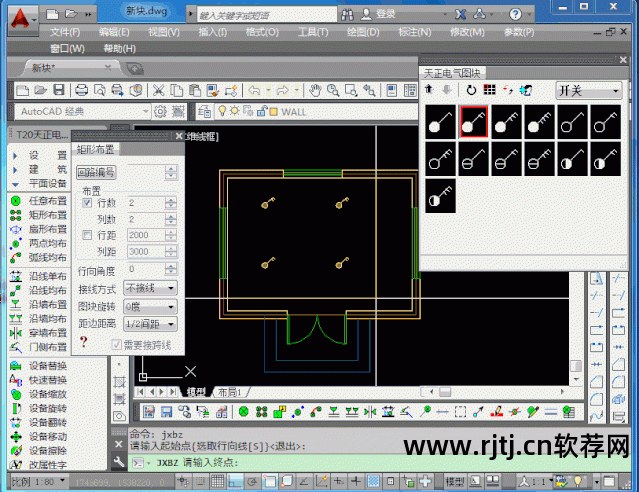The image size is (639, 492).
Task: Increase 行数 with the stepper arrows
Action: point(171,200)
